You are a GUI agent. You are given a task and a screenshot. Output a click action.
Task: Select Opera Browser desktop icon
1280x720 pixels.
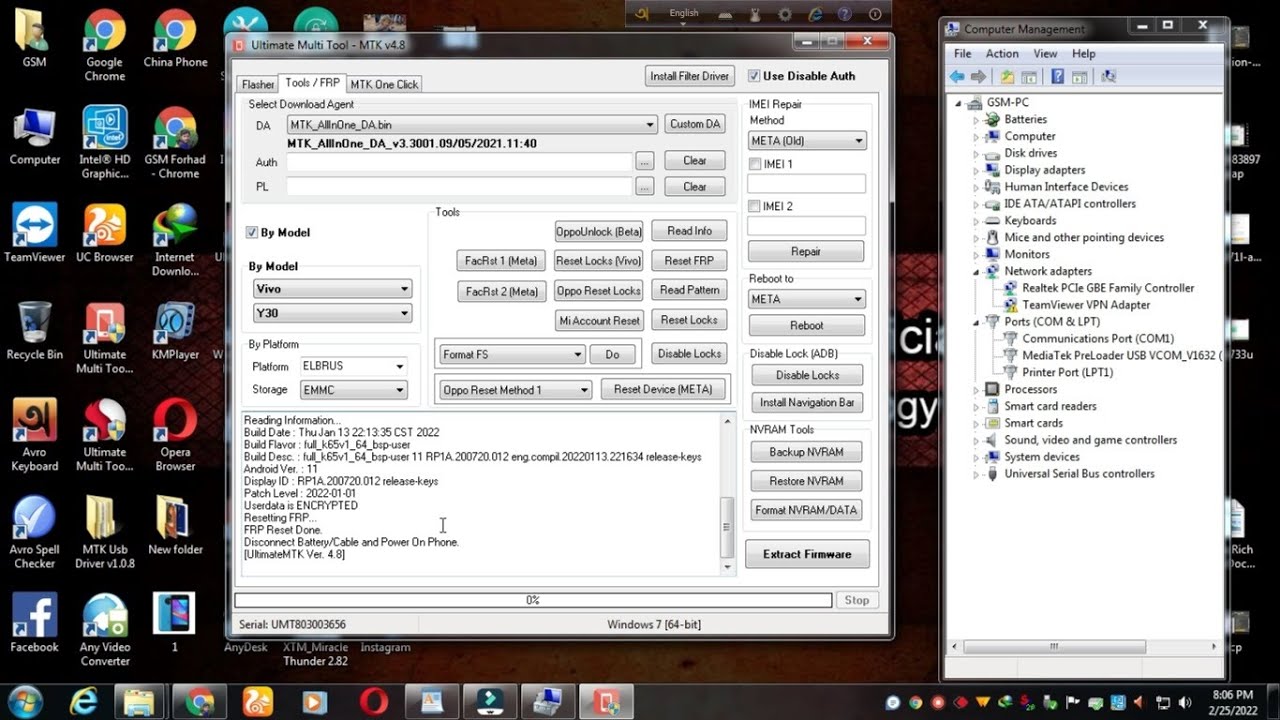tap(175, 436)
